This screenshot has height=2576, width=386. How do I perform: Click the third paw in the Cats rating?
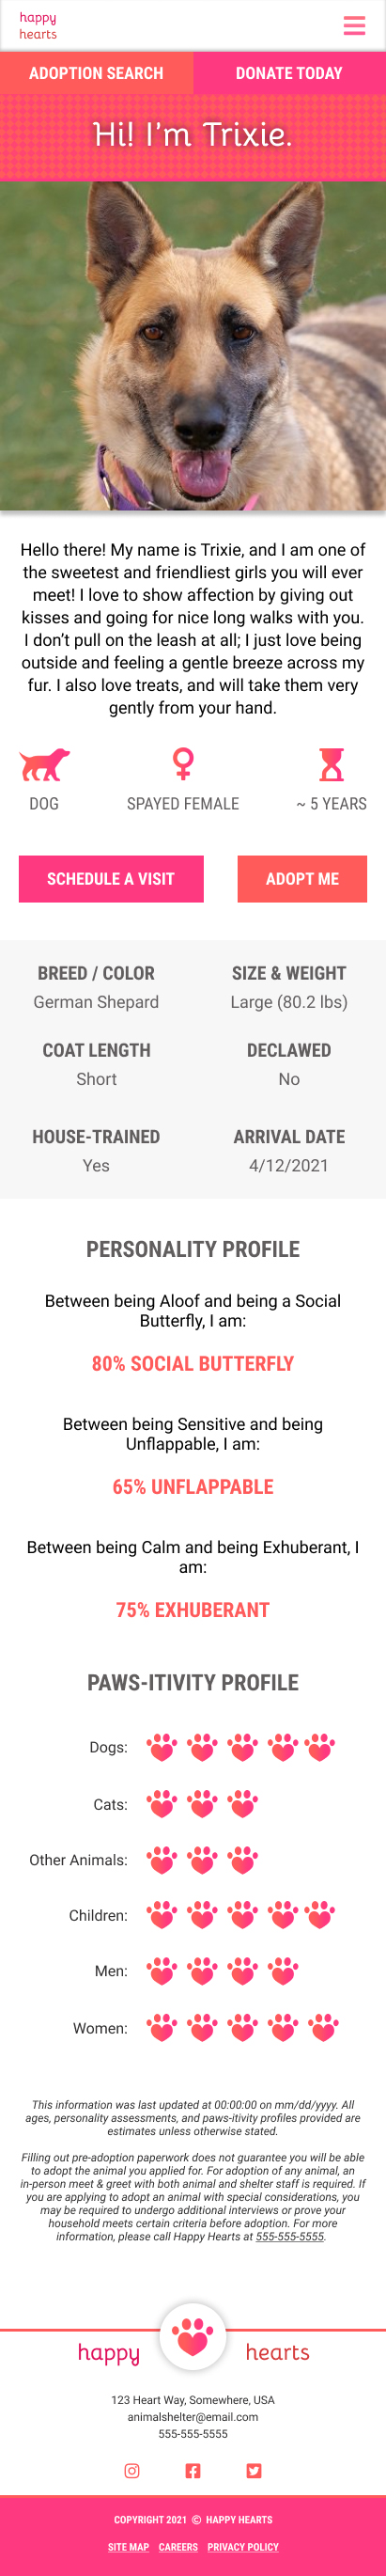(x=242, y=1803)
